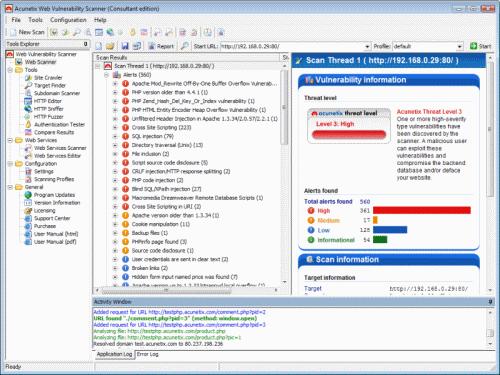The image size is (500, 375).
Task: Open the Configuration menu
Action: coord(68,20)
